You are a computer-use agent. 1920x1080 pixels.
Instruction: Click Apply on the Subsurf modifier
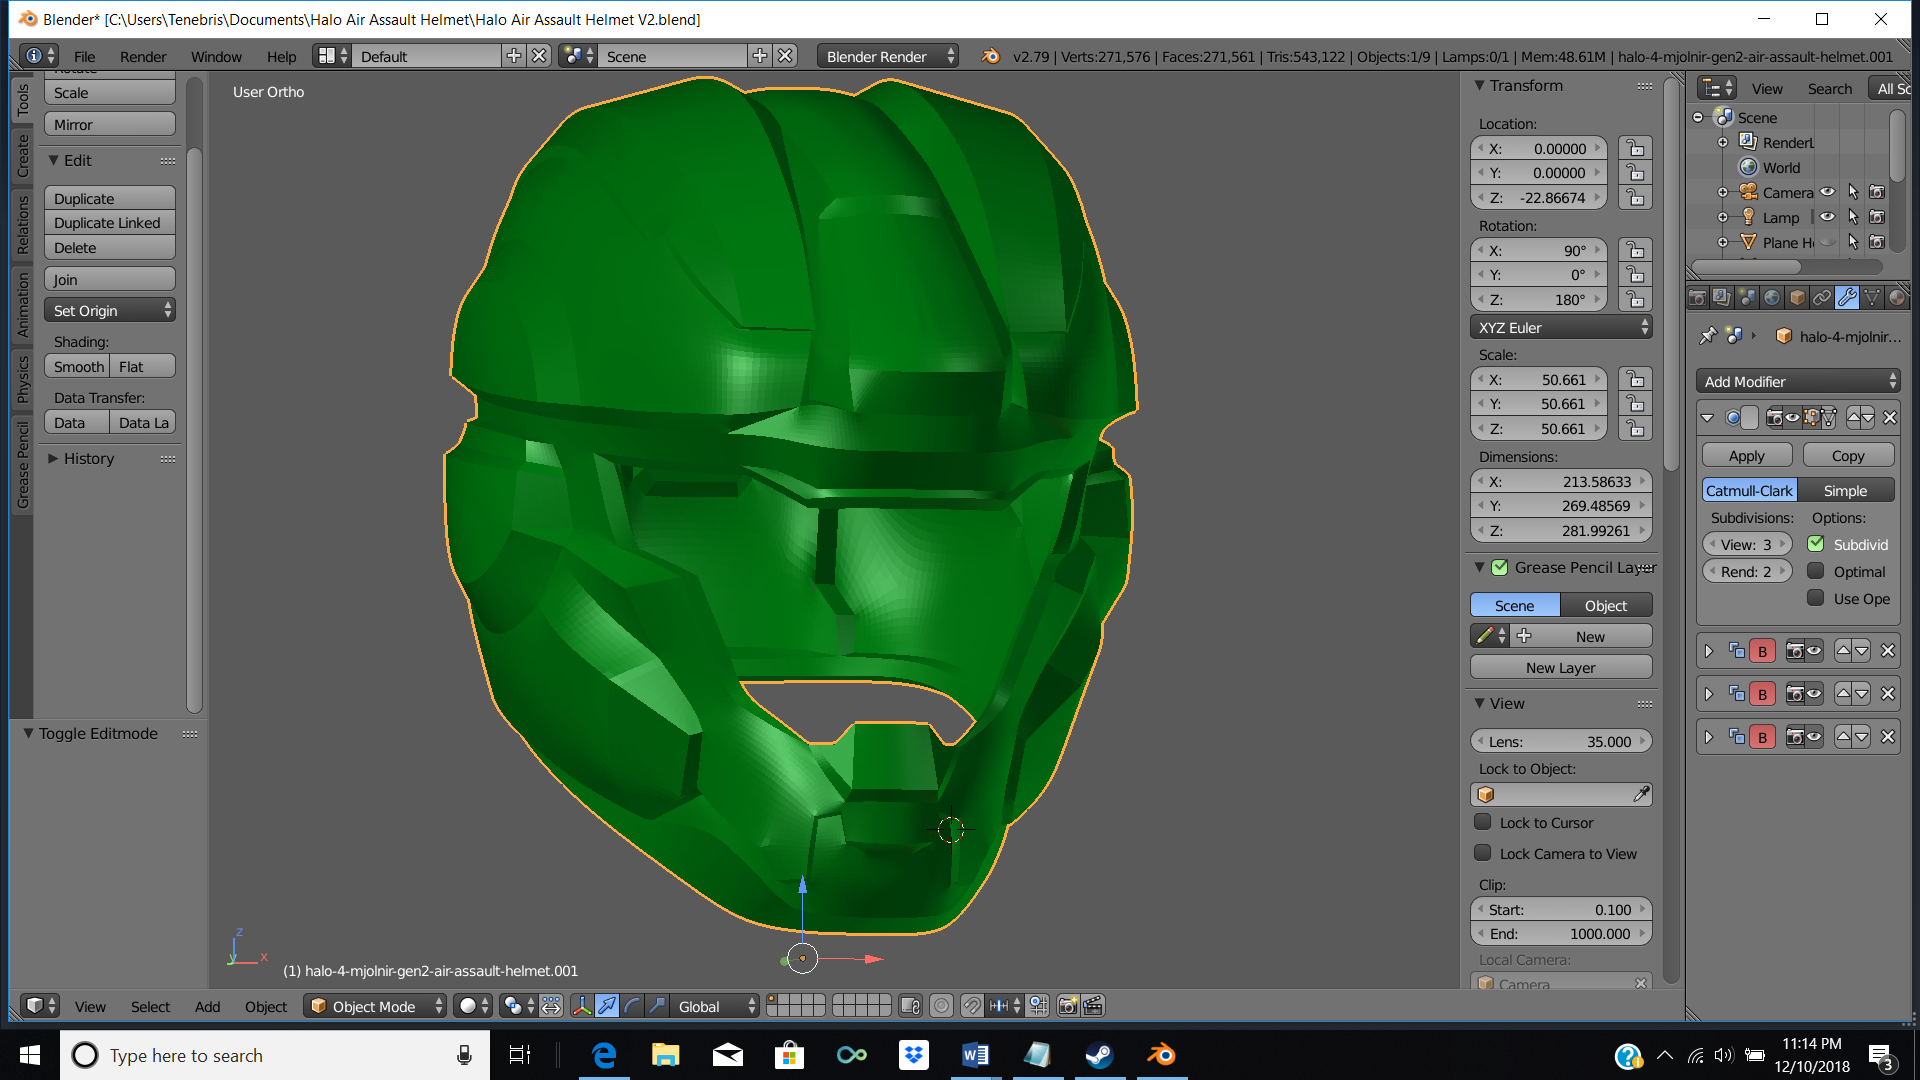[x=1747, y=455]
